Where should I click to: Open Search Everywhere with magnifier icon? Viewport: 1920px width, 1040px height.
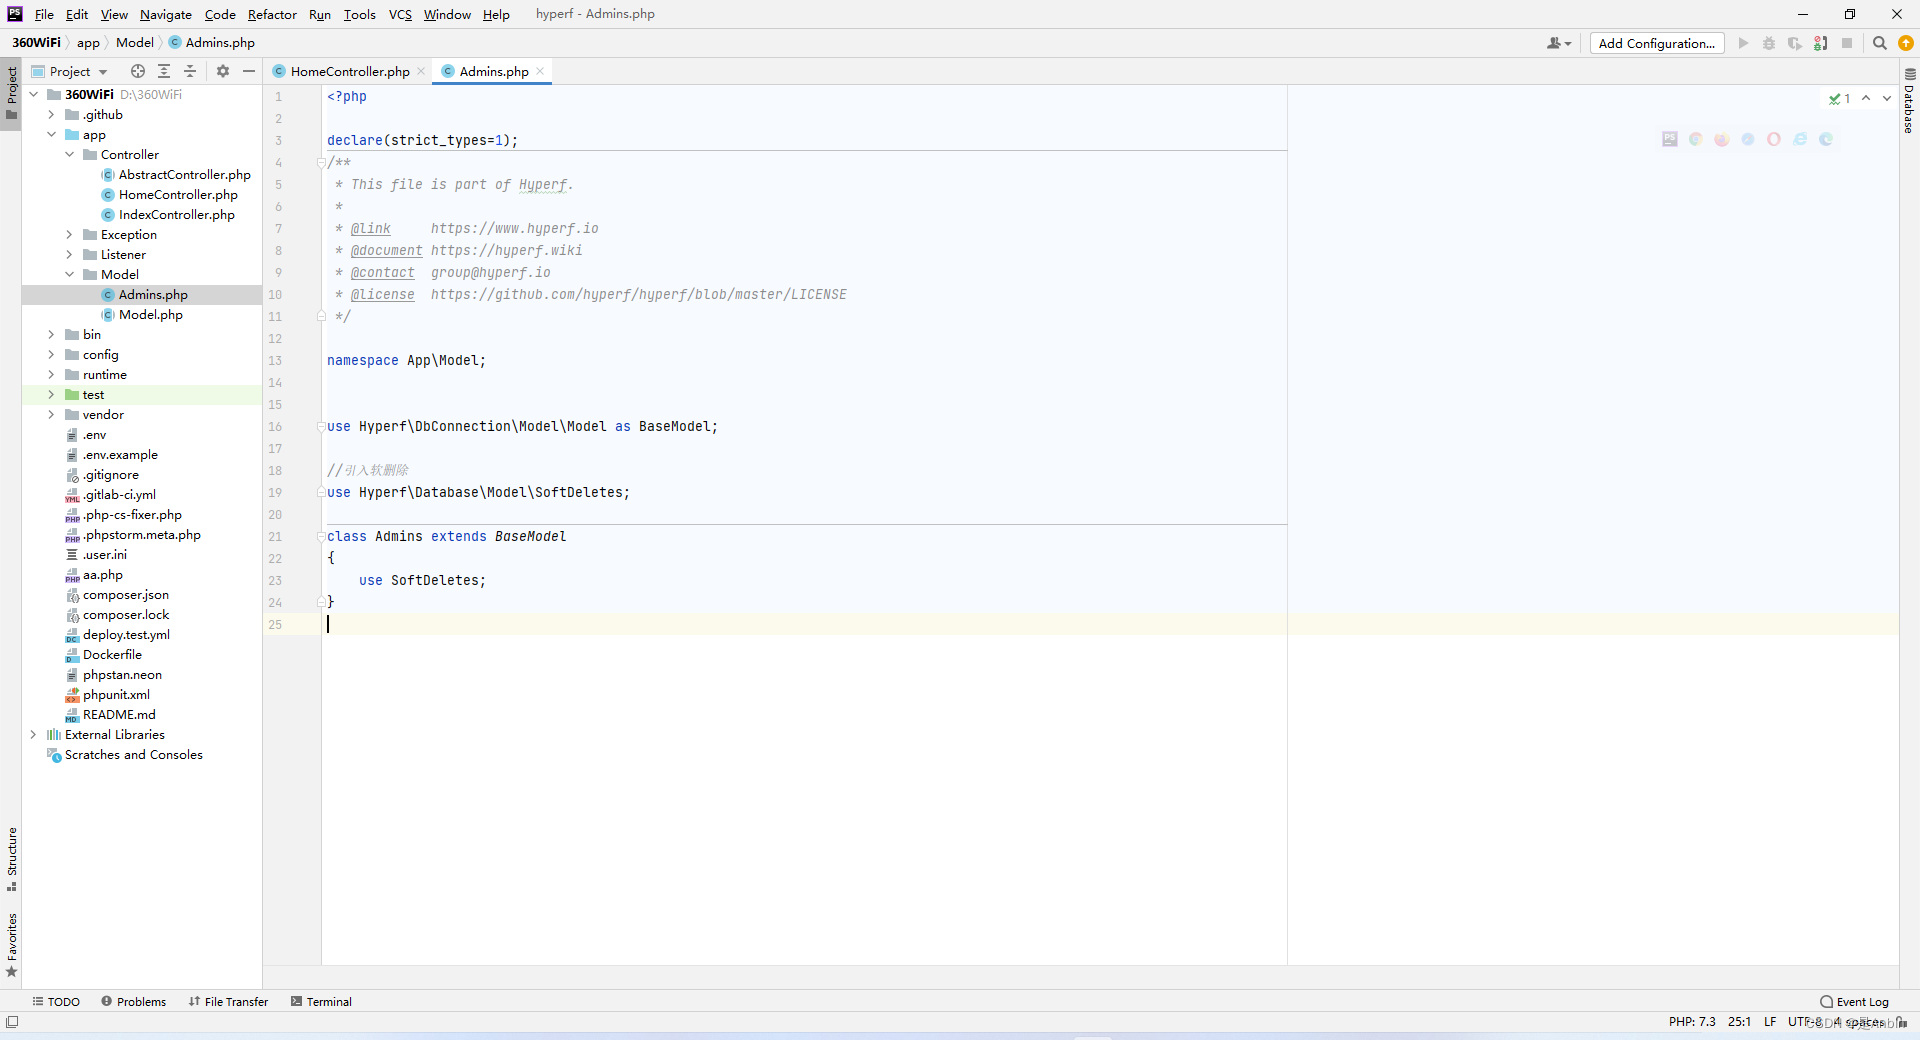coord(1880,43)
